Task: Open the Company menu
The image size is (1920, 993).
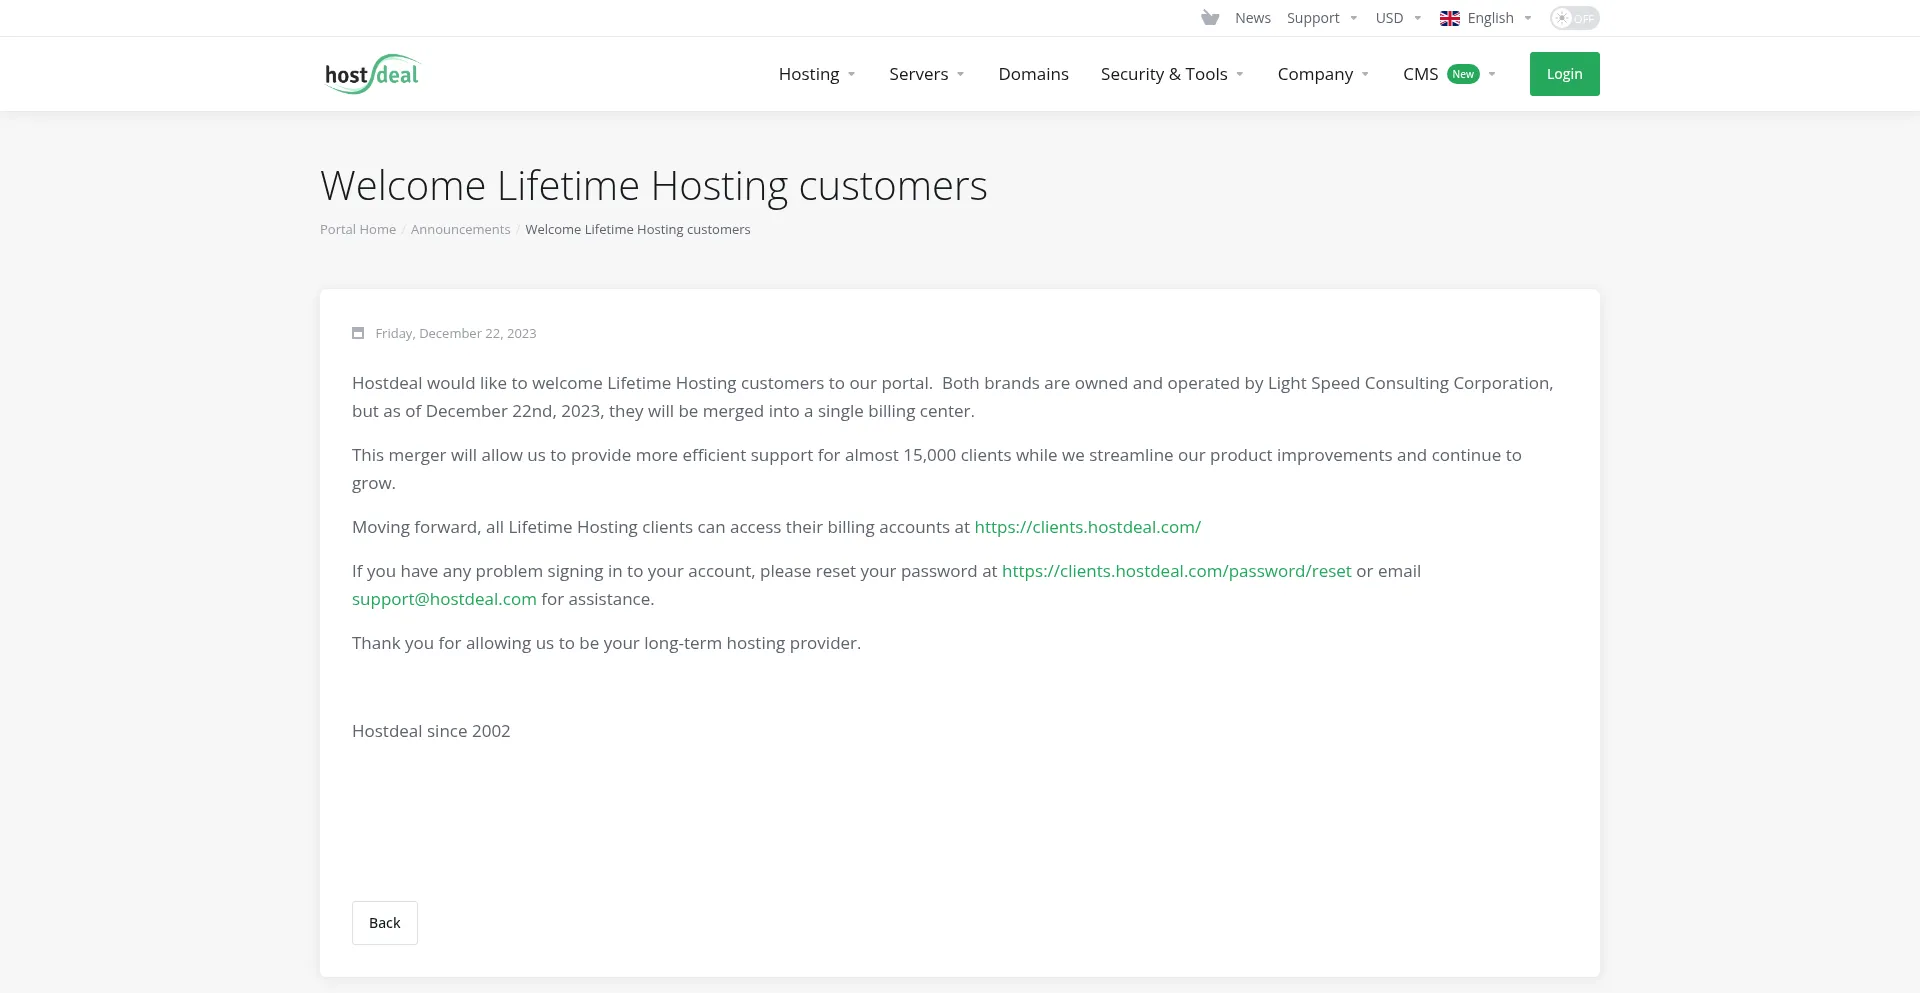Action: (1322, 74)
